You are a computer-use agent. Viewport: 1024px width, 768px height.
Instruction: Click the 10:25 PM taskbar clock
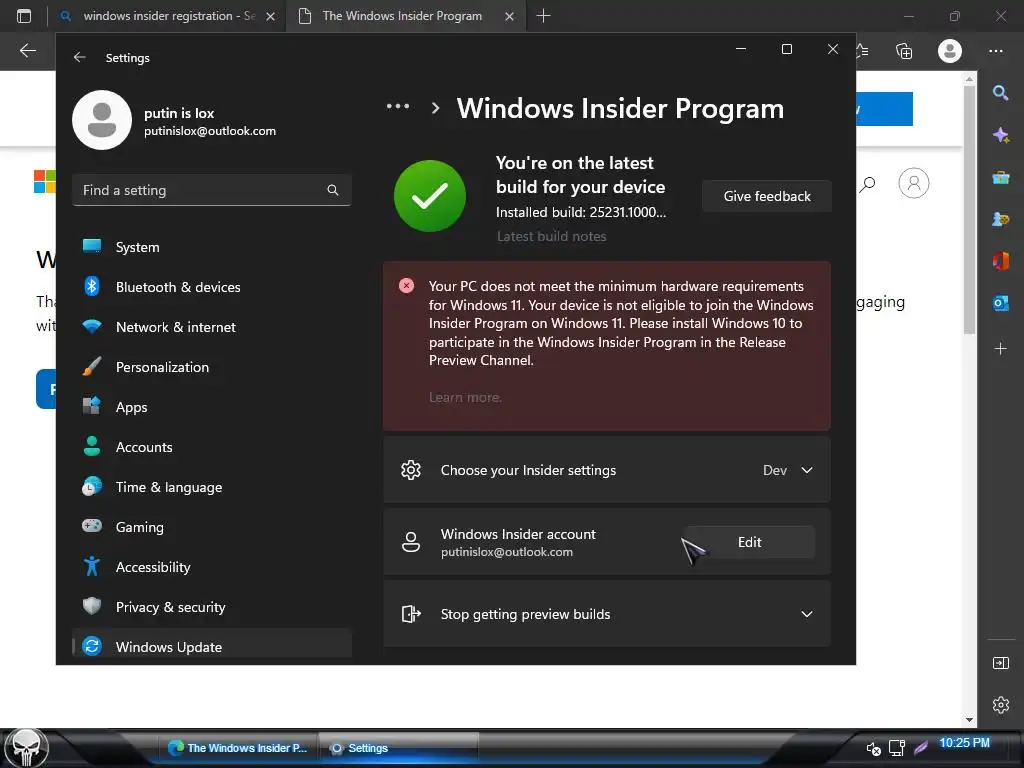point(964,743)
